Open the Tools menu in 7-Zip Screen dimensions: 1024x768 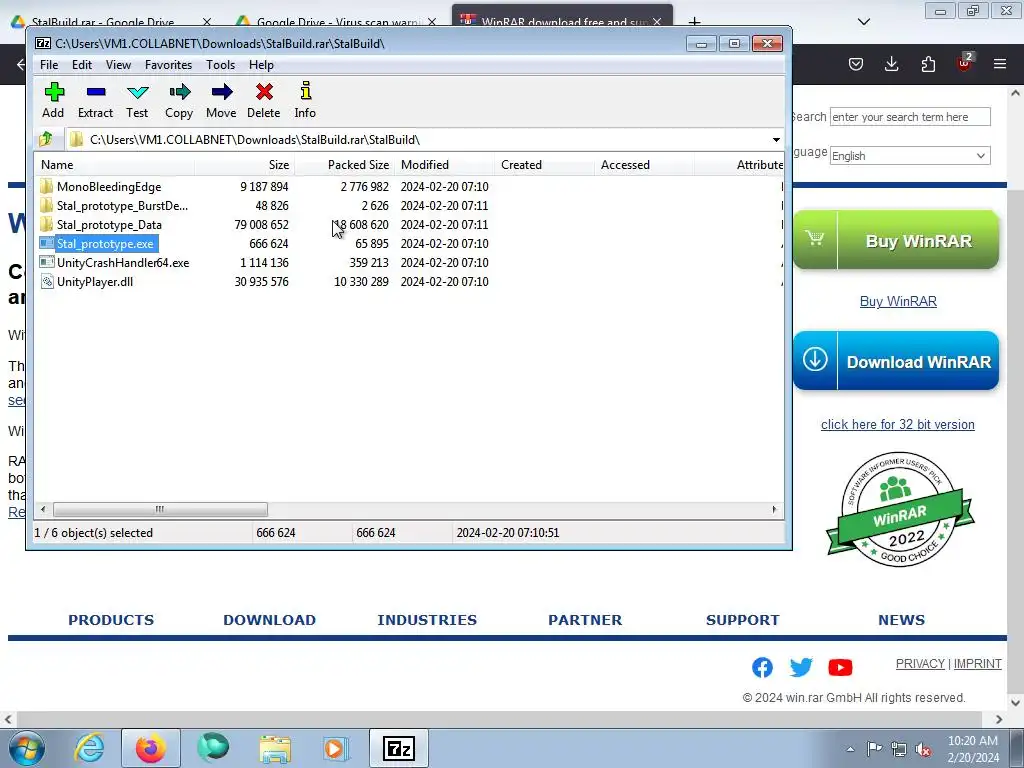220,65
